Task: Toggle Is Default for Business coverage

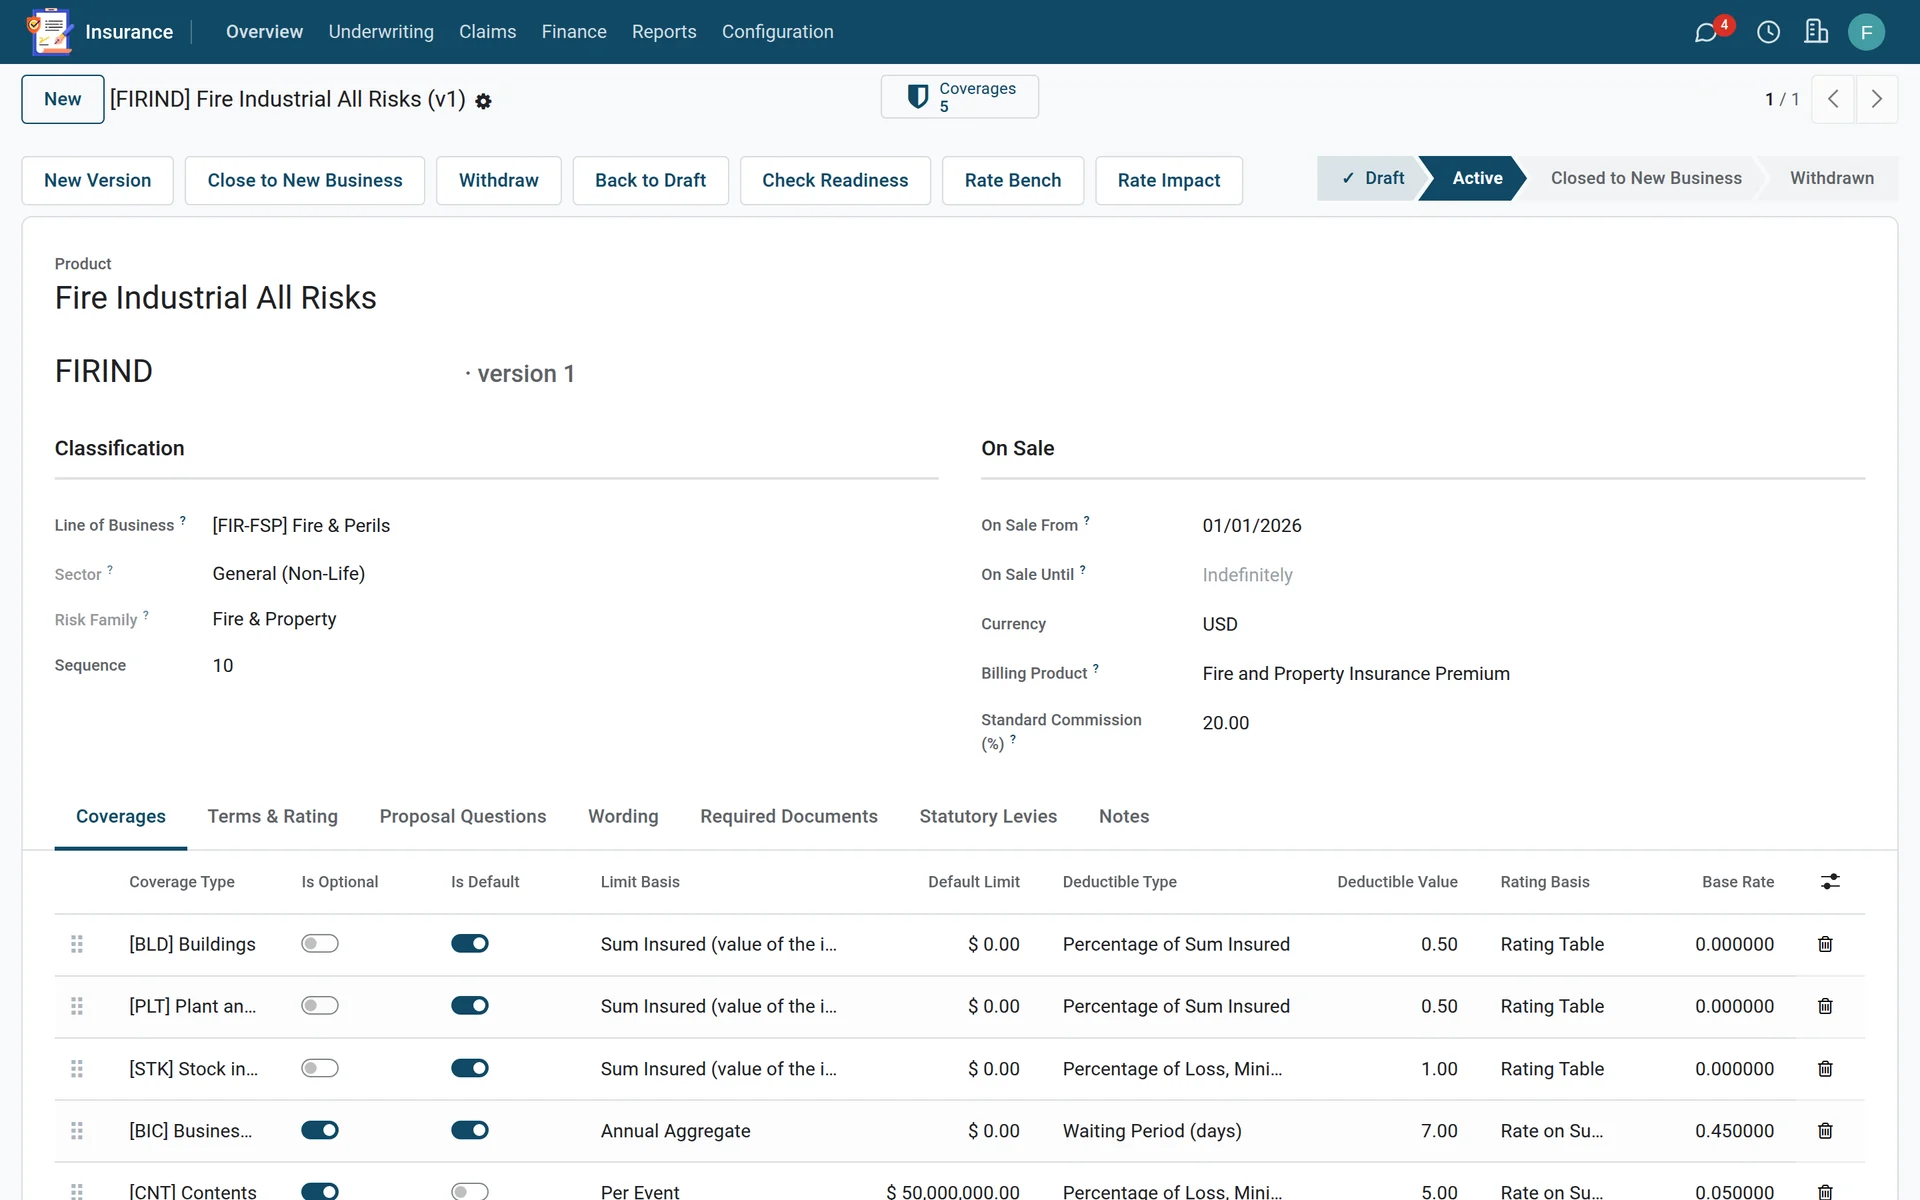Action: click(x=470, y=1130)
